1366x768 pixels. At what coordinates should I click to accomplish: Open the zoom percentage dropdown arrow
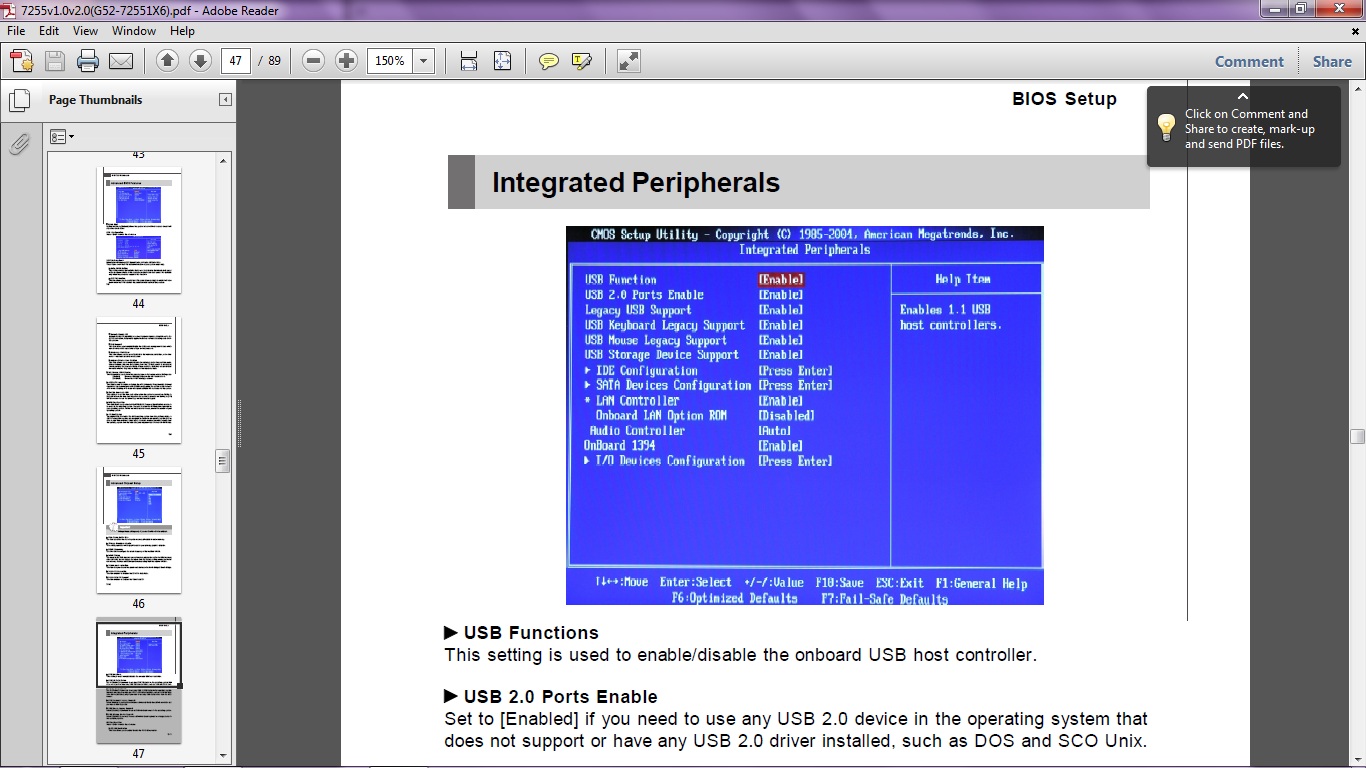424,61
